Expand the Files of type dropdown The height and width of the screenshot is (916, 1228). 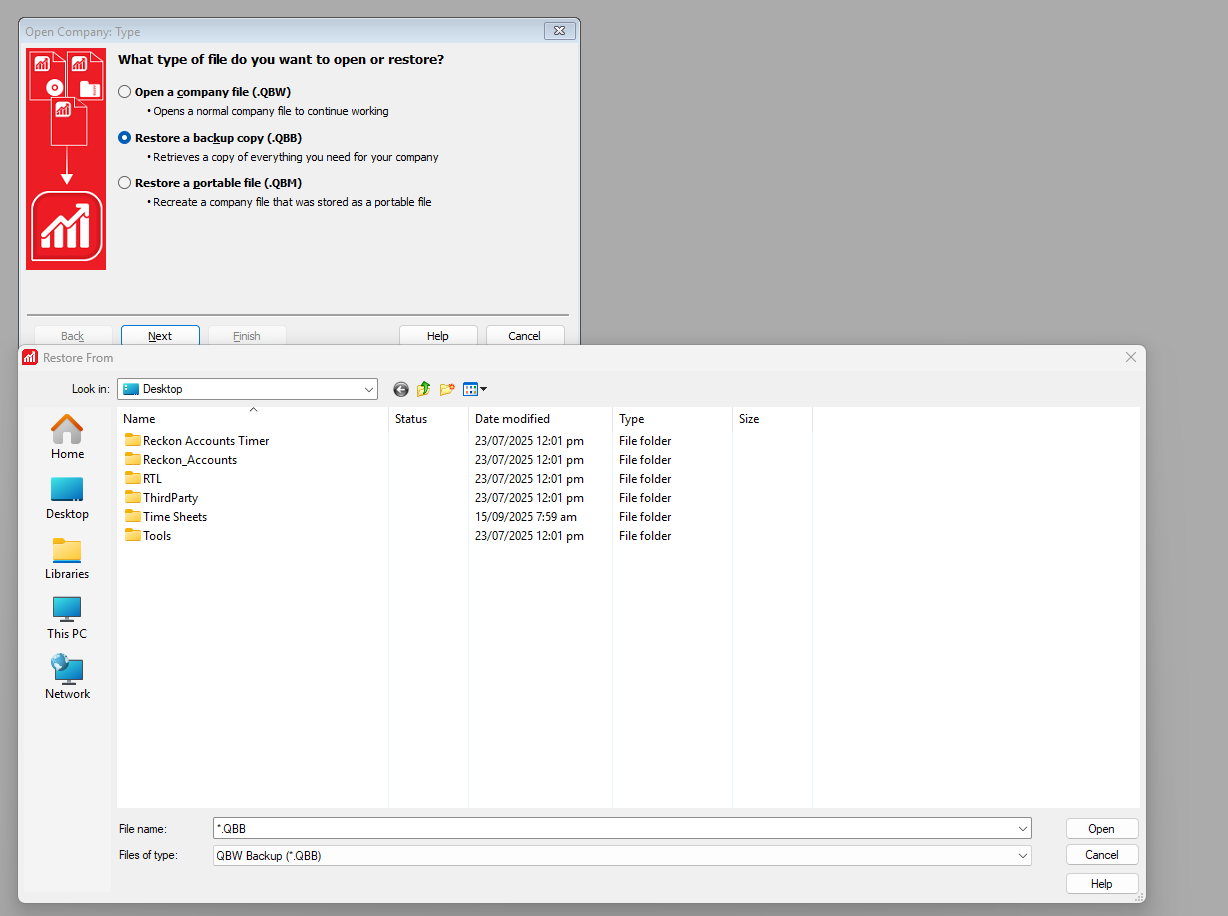click(x=1022, y=855)
